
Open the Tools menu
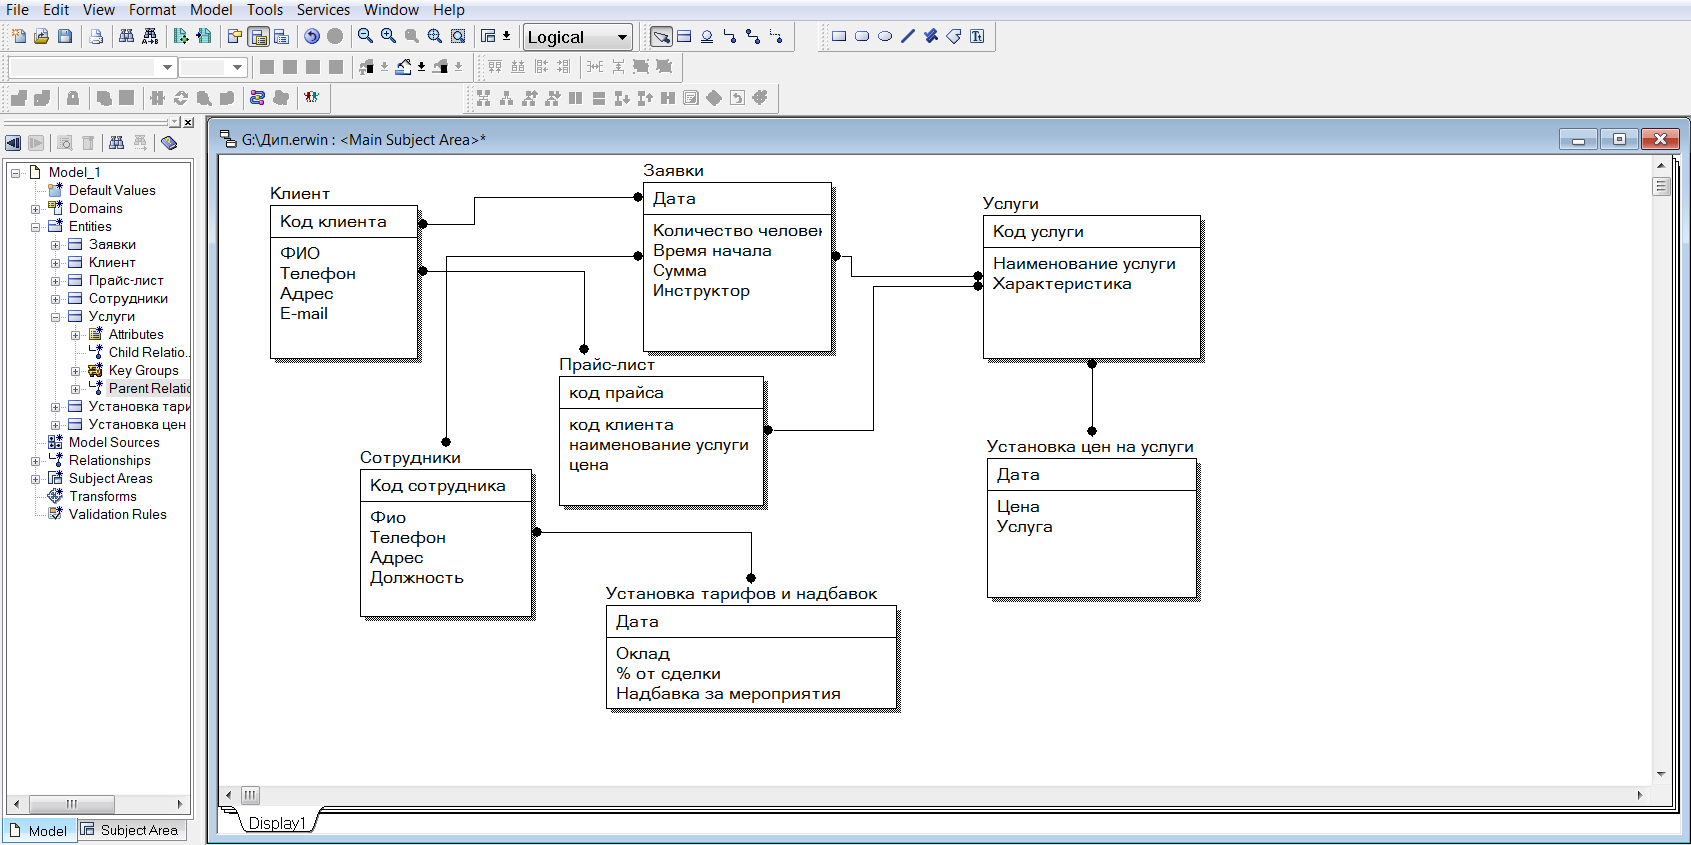[265, 10]
